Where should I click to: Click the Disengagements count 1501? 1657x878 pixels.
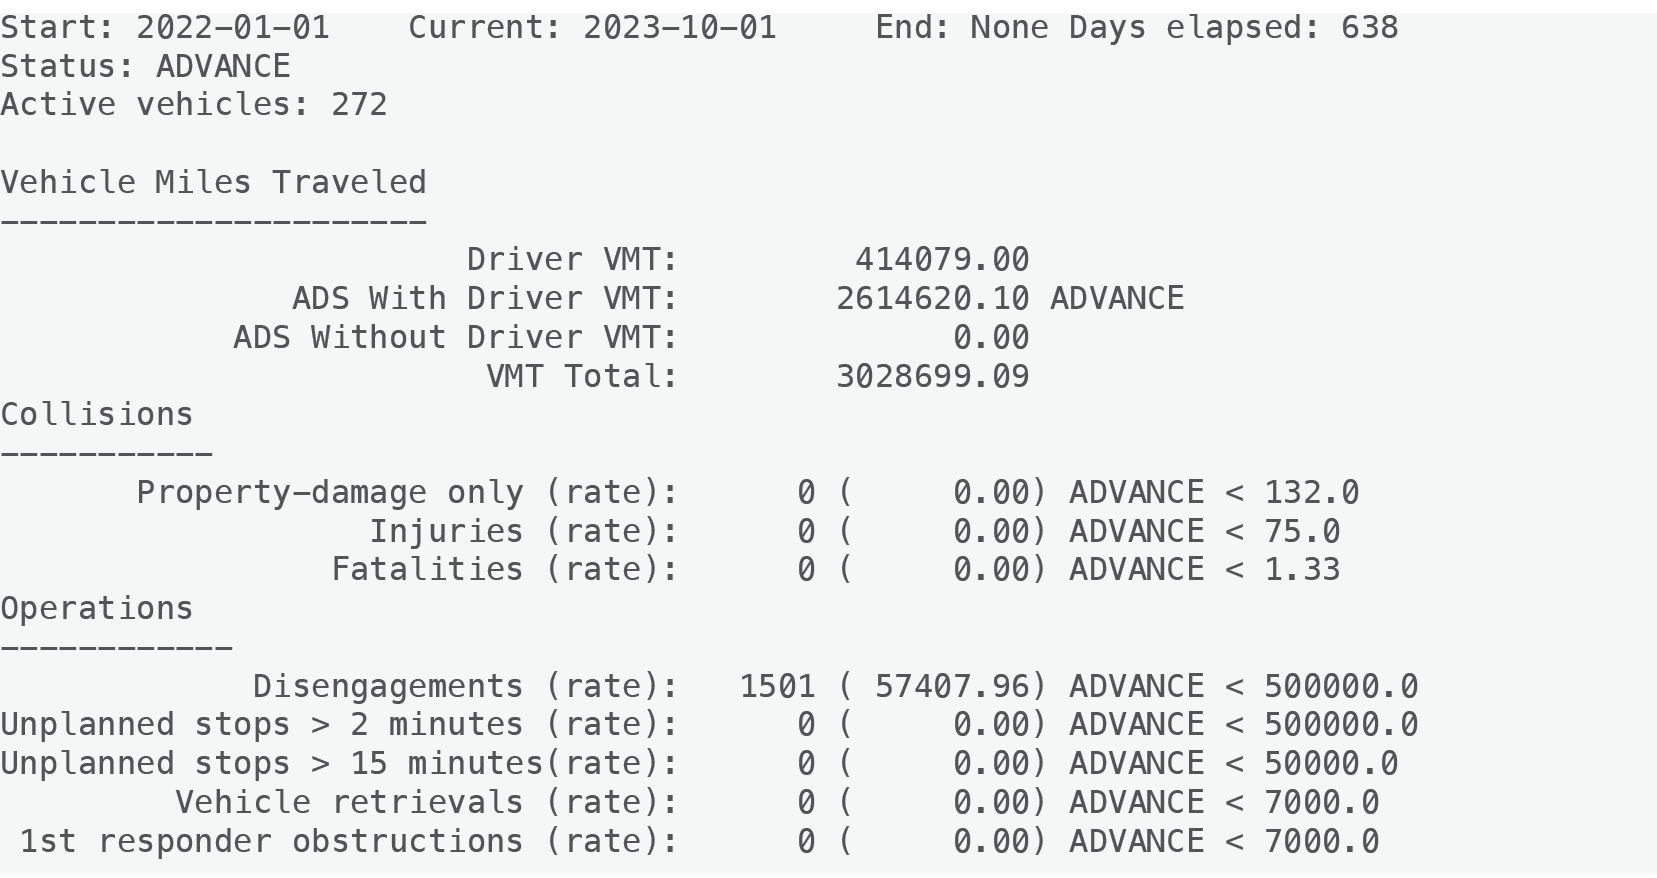coord(777,686)
